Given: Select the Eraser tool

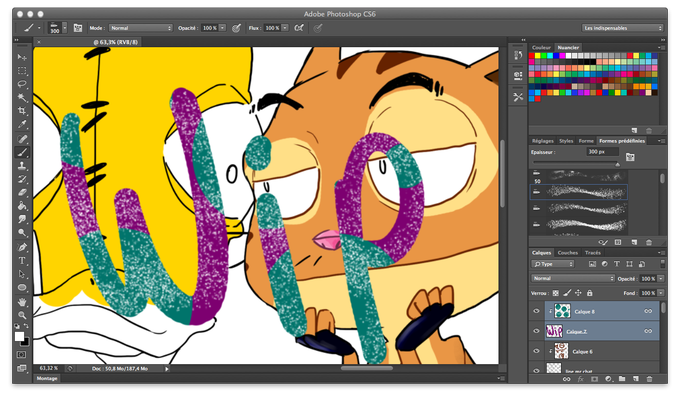Looking at the screenshot, I should coord(22,193).
